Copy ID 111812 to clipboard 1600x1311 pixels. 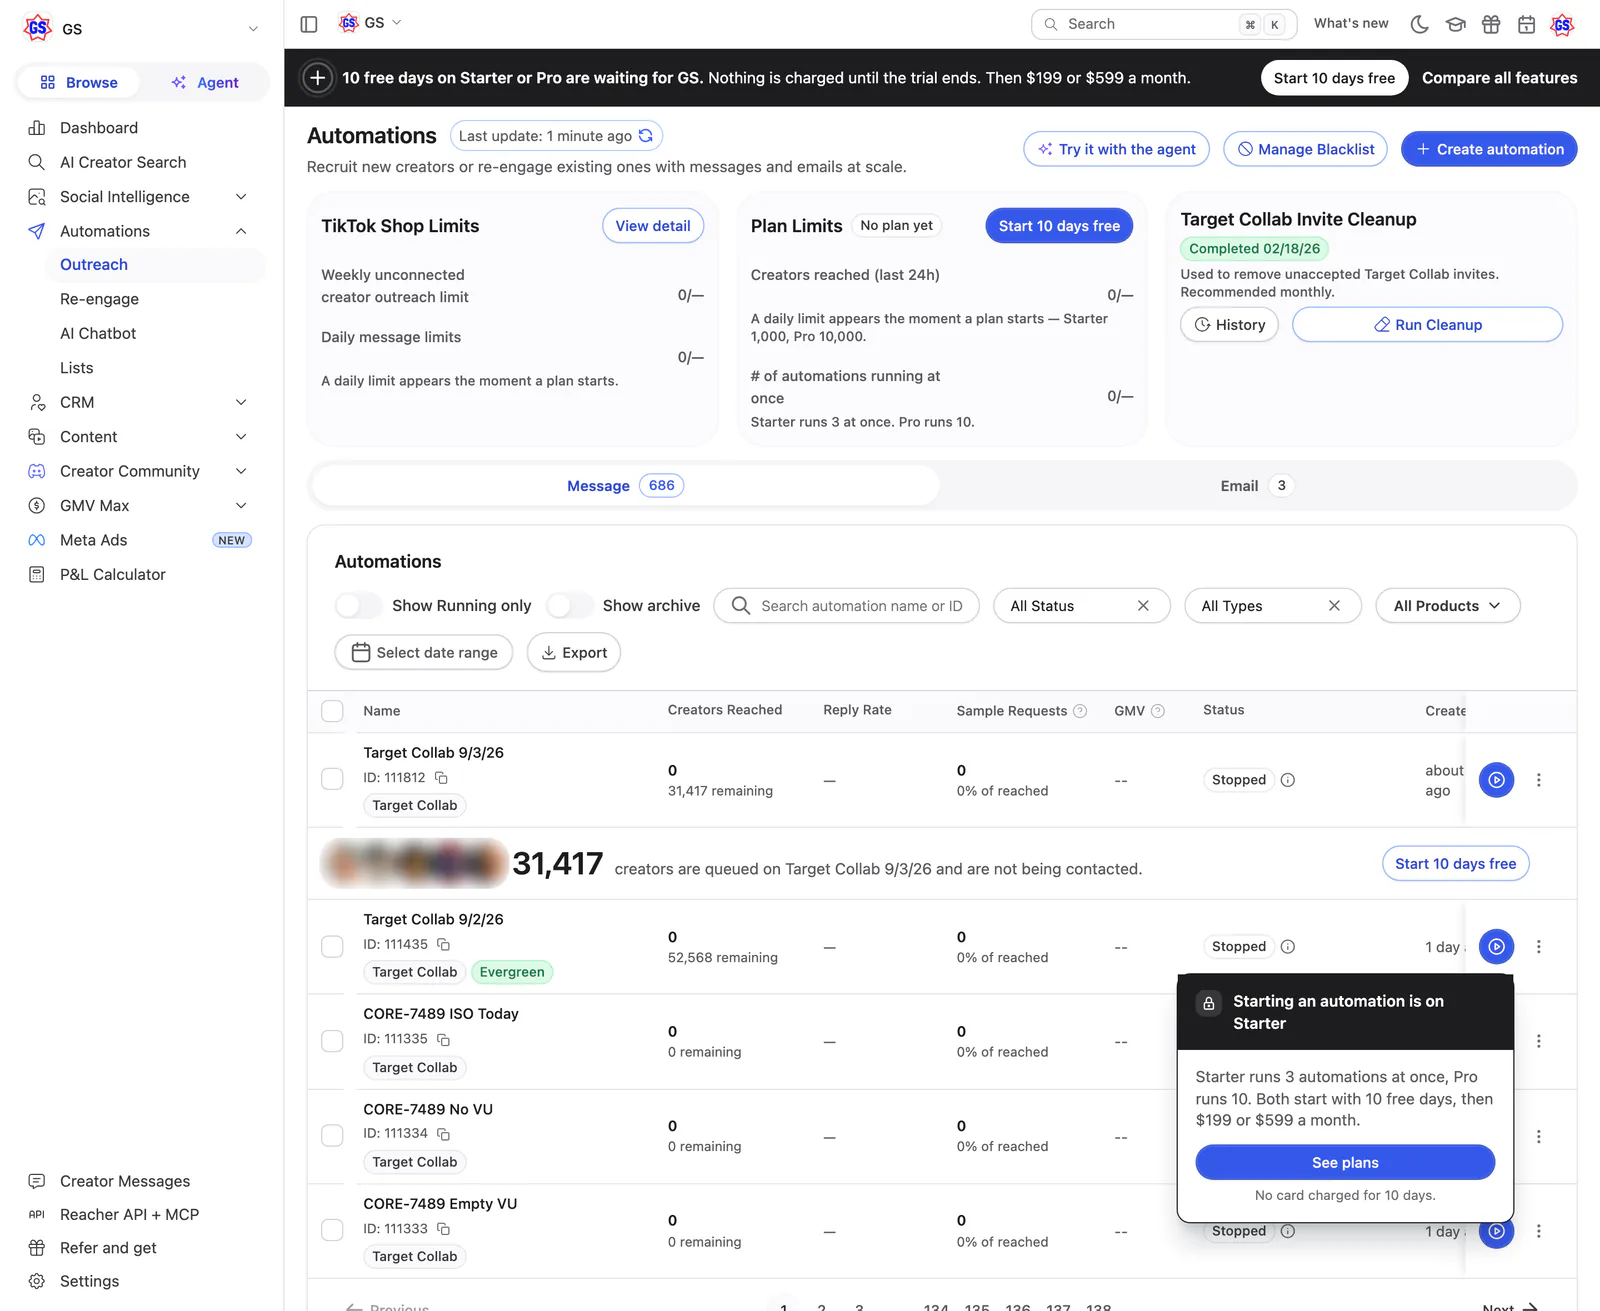point(441,778)
